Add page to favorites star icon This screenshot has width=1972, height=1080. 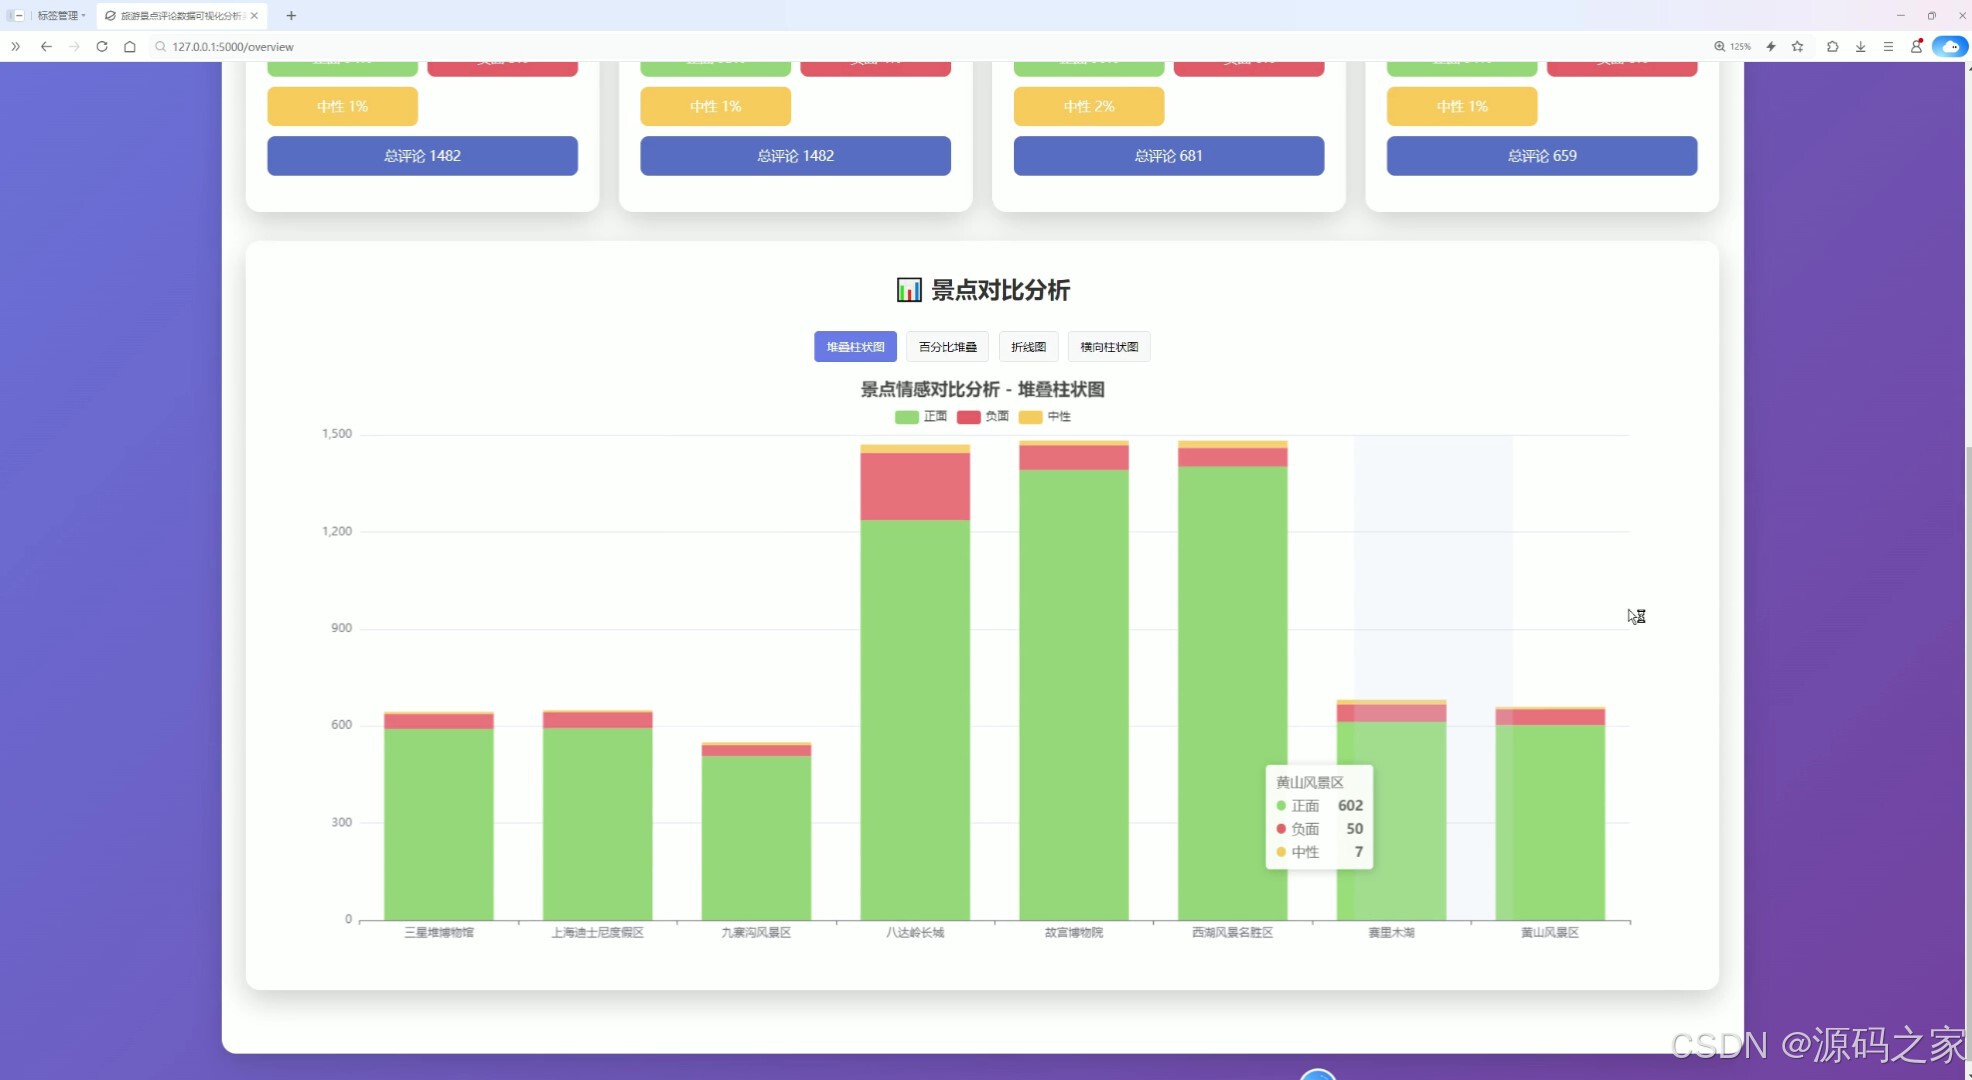(1798, 46)
